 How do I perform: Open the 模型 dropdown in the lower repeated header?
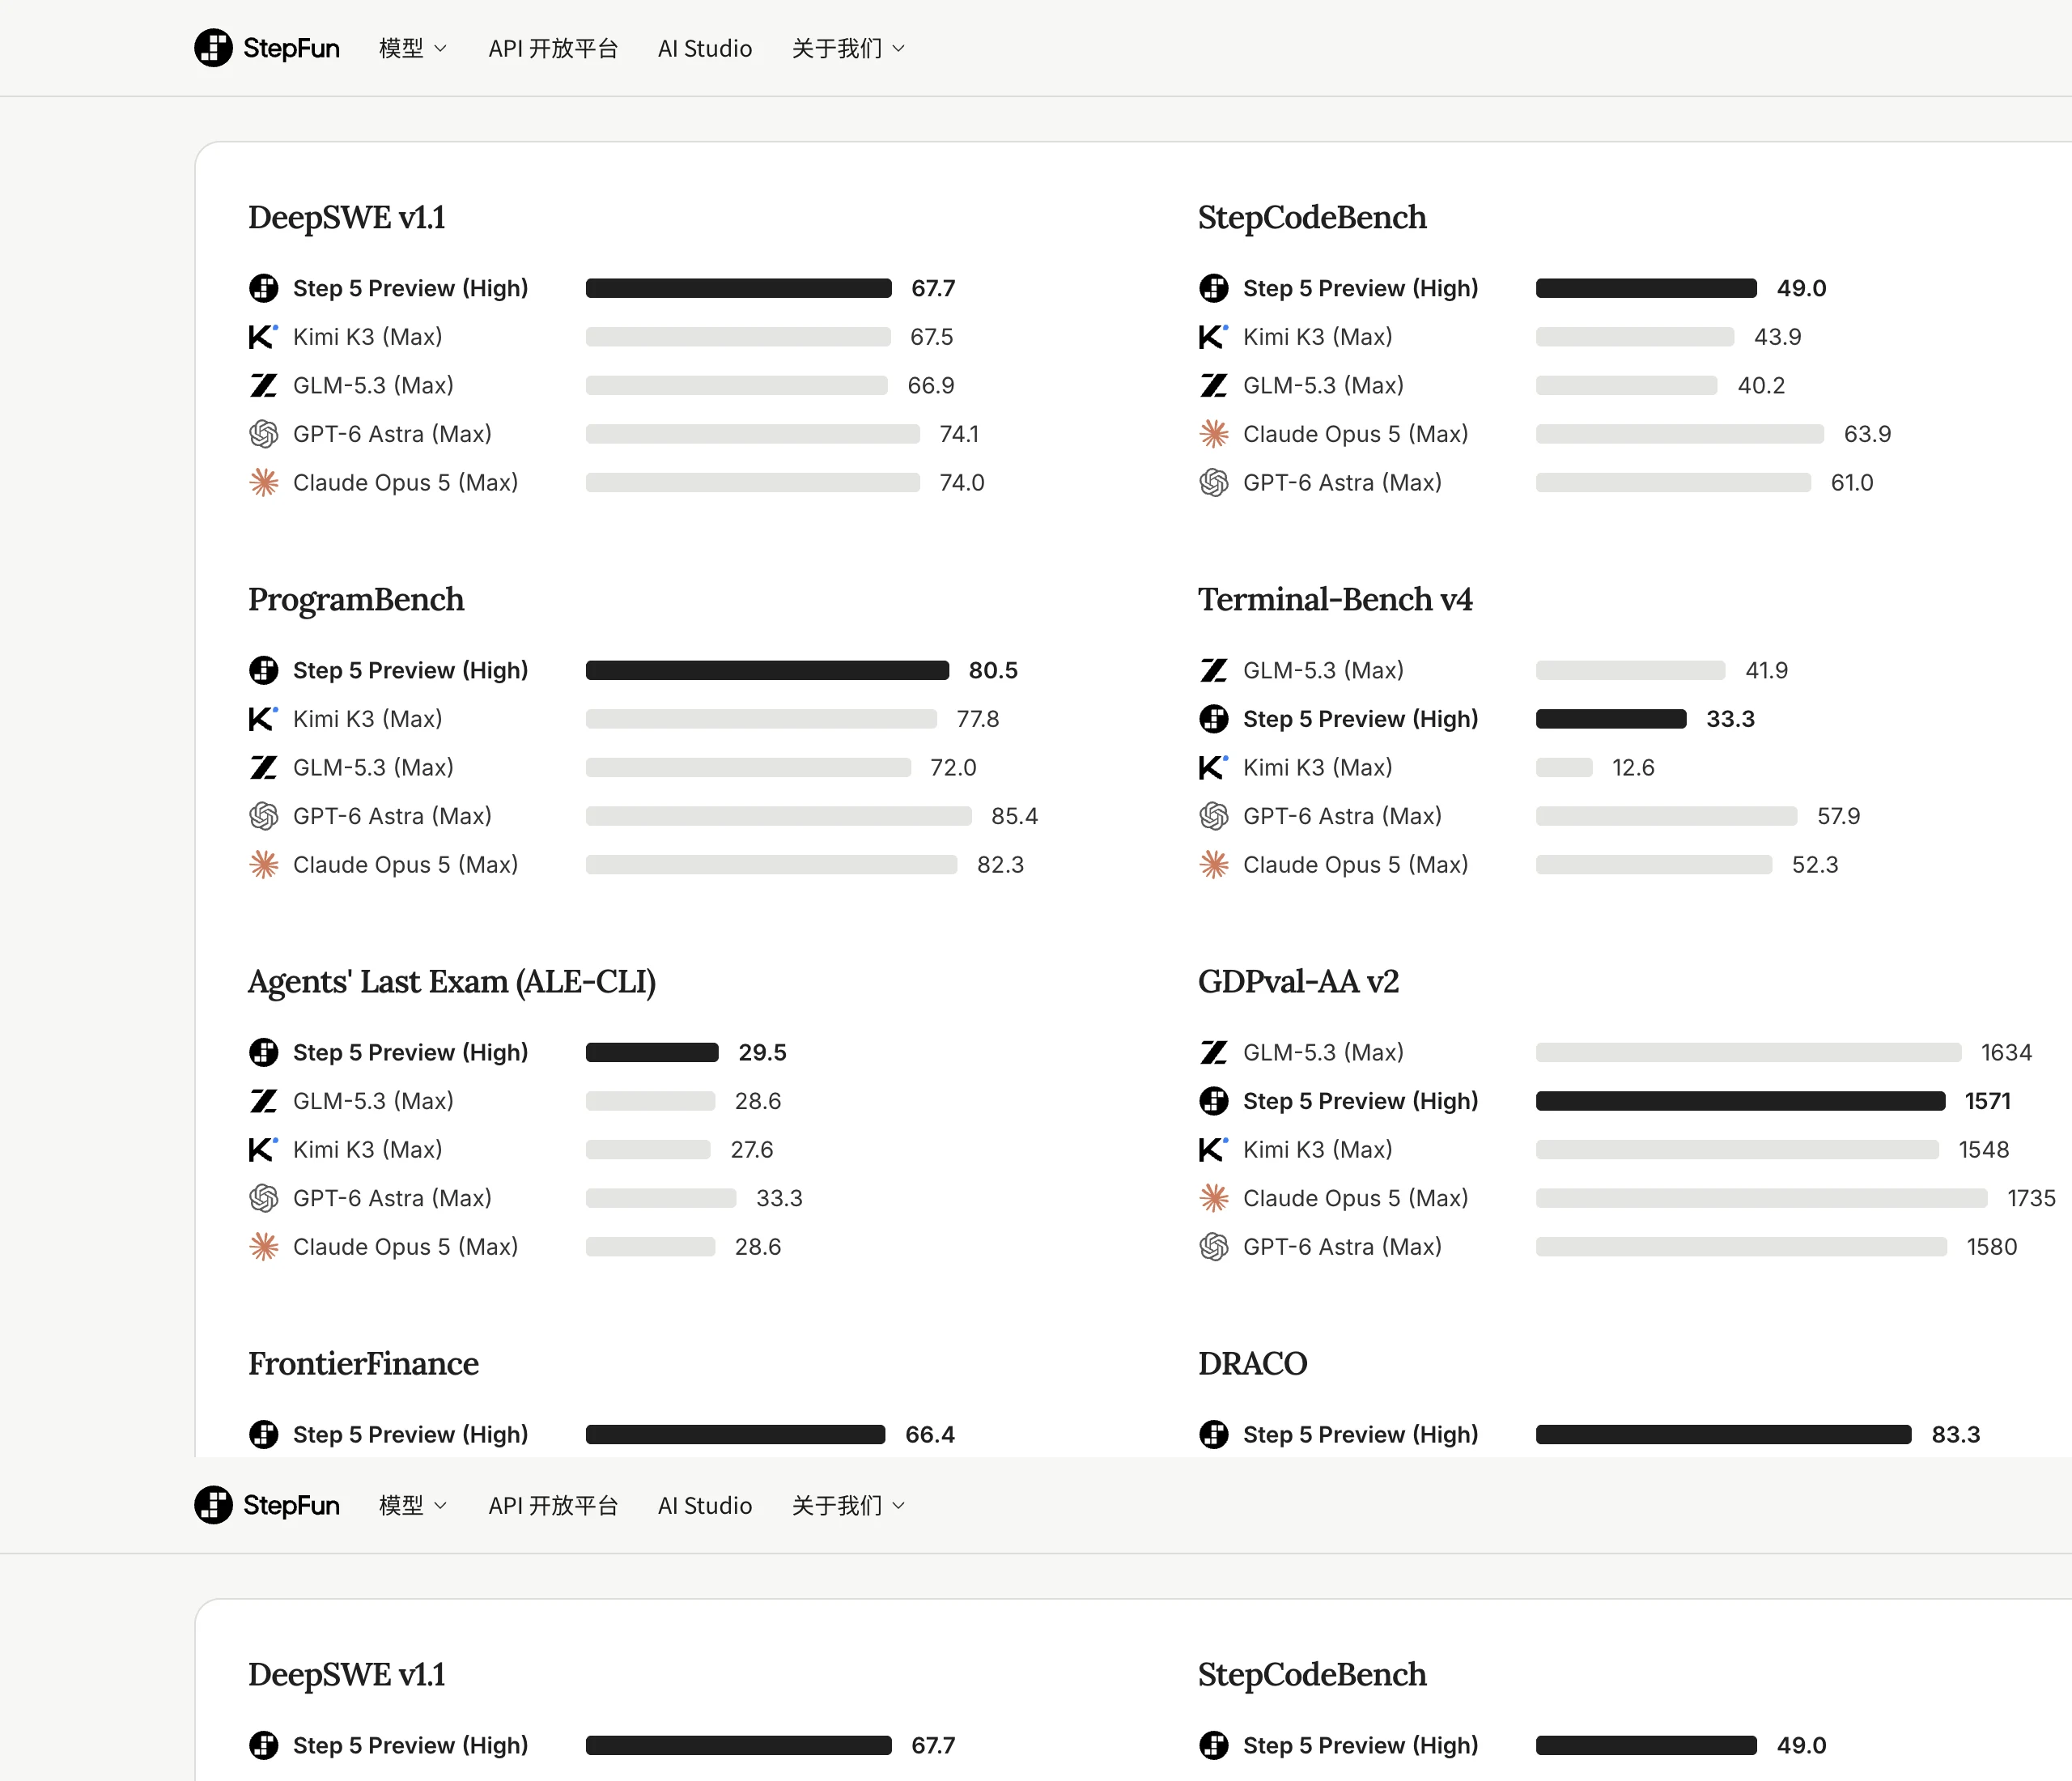413,1505
